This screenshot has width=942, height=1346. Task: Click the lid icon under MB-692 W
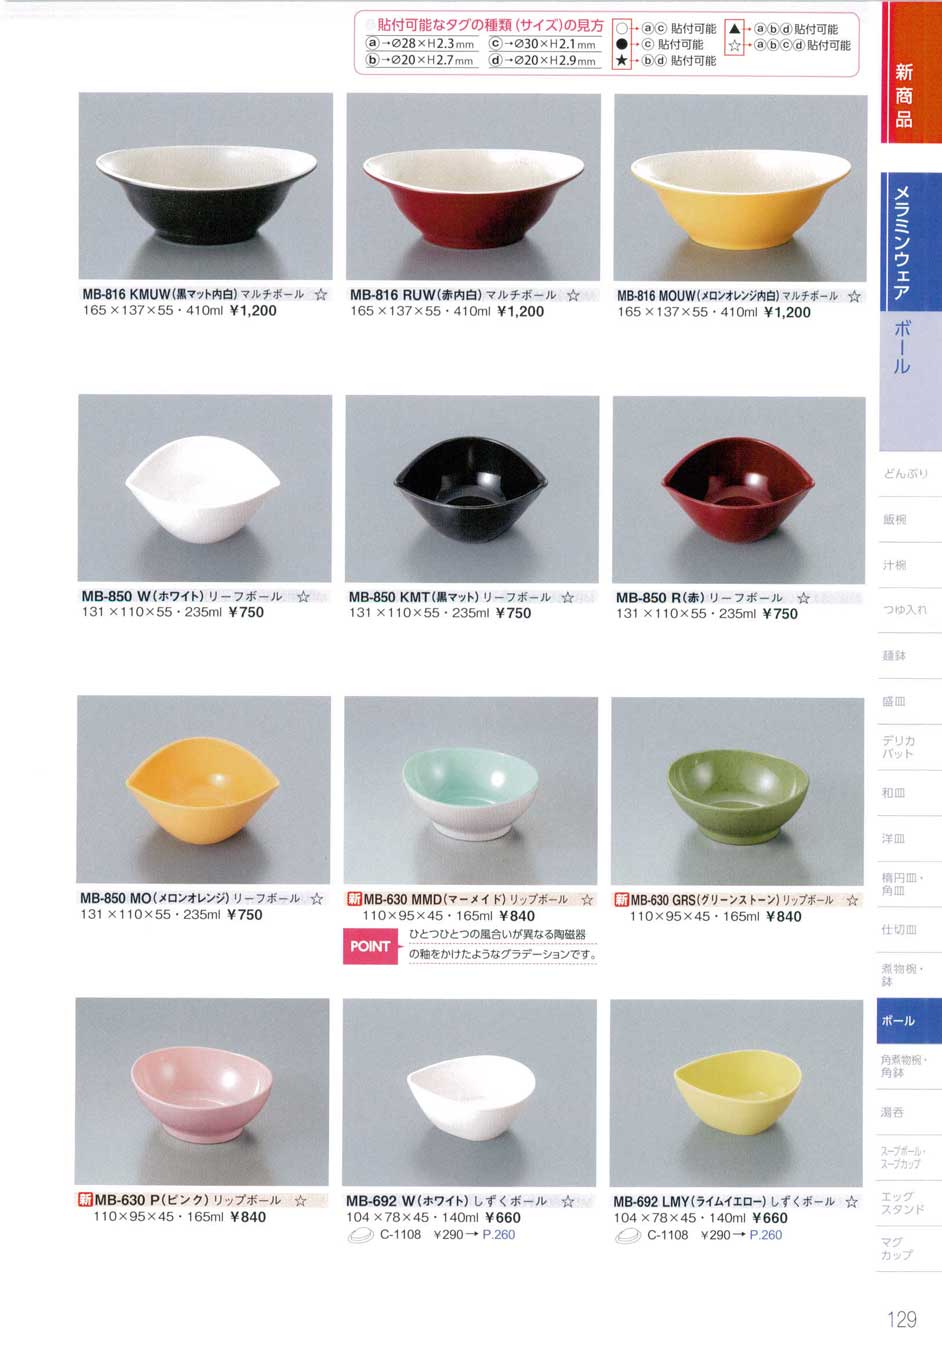(x=360, y=1236)
